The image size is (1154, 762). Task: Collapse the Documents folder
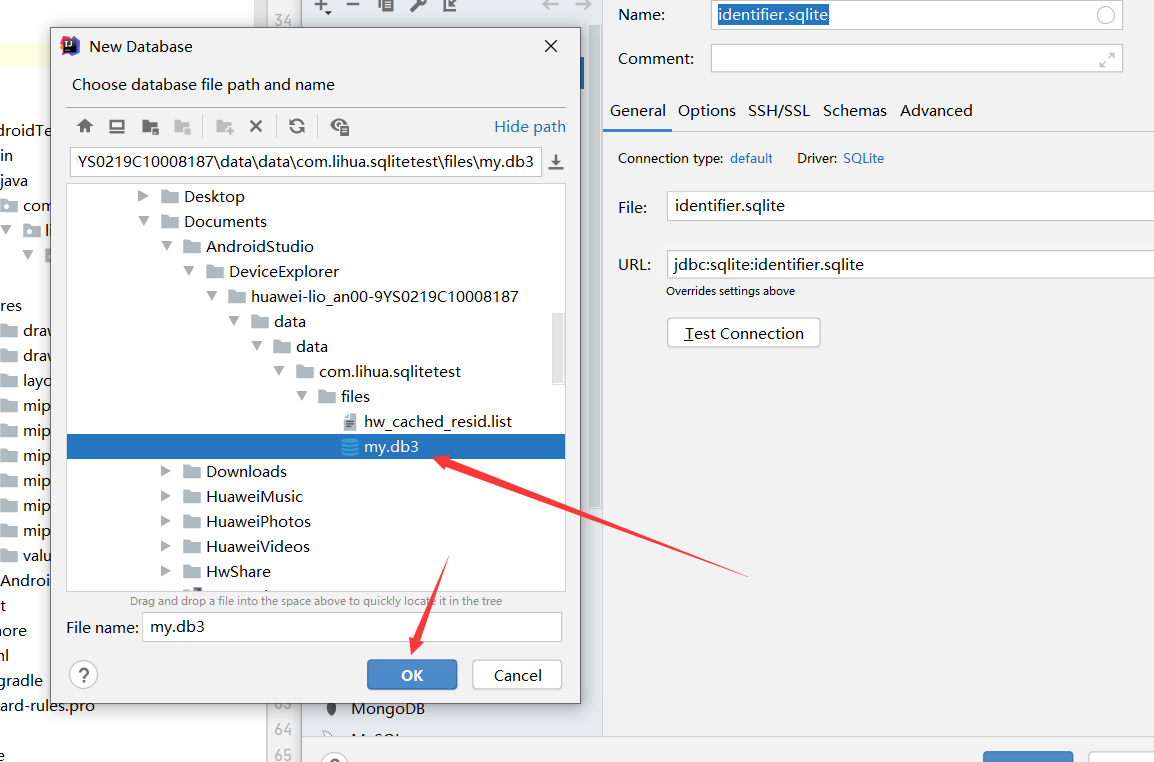click(143, 221)
